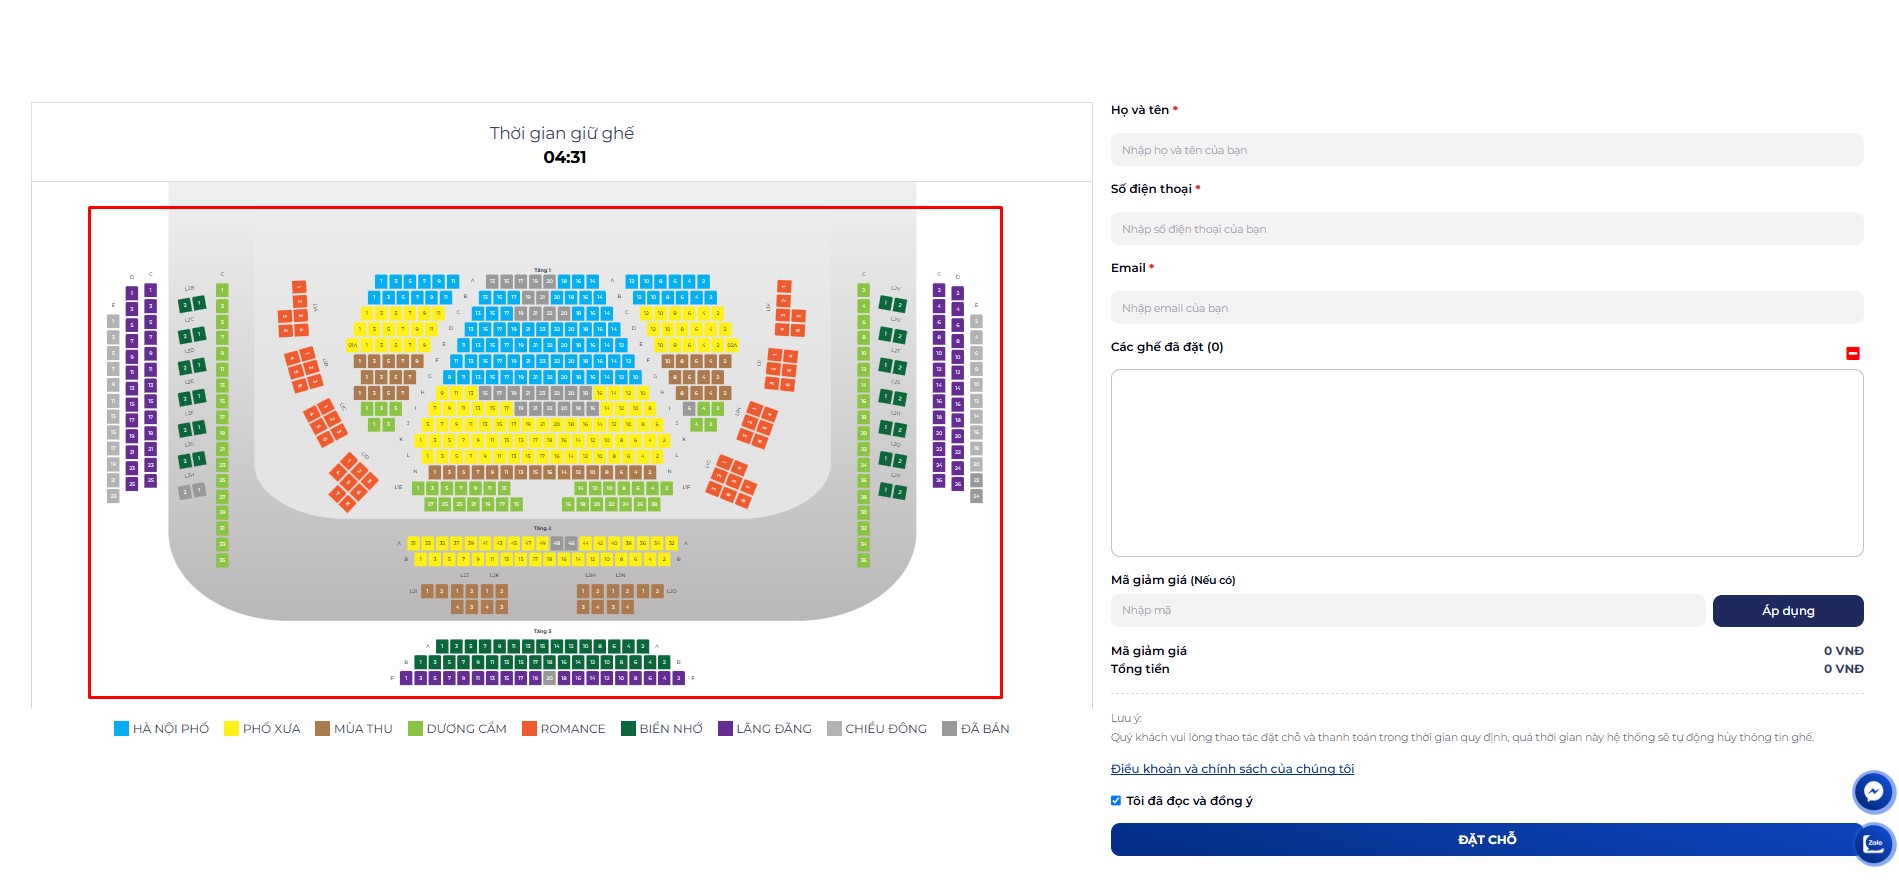Select brown seat 1 in Tầng 1 row N
Viewport: 1899px width, 895px height.
(434, 472)
